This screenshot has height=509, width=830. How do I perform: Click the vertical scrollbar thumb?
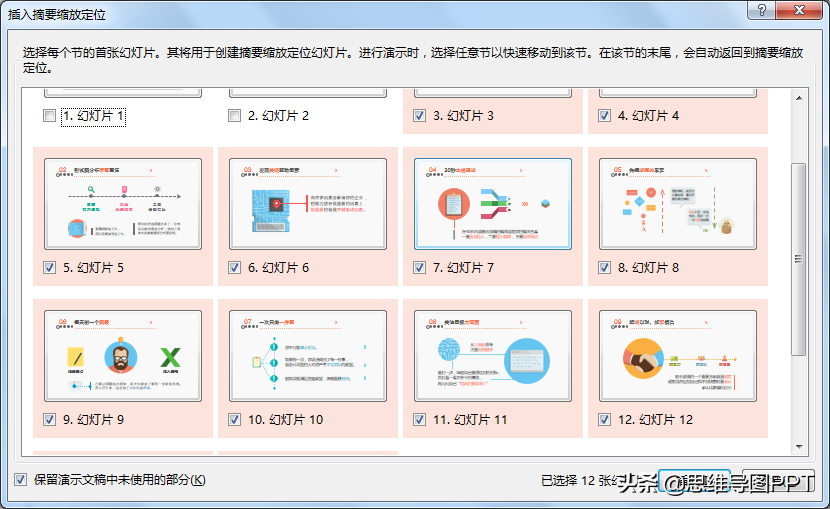(x=799, y=259)
